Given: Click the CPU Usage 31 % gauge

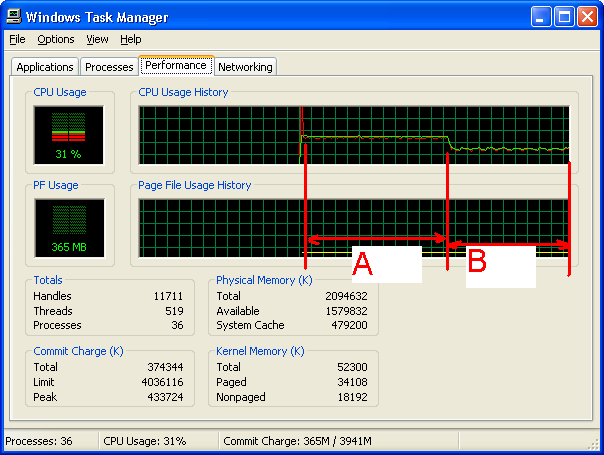Looking at the screenshot, I should [69, 135].
